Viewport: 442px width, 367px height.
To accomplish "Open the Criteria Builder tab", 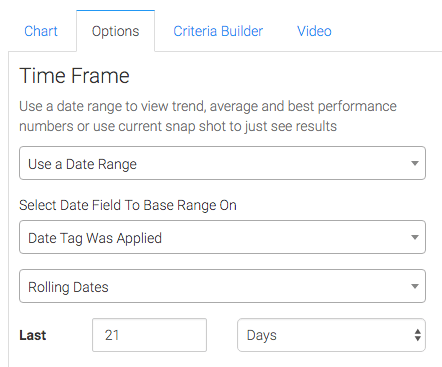I will click(x=218, y=31).
